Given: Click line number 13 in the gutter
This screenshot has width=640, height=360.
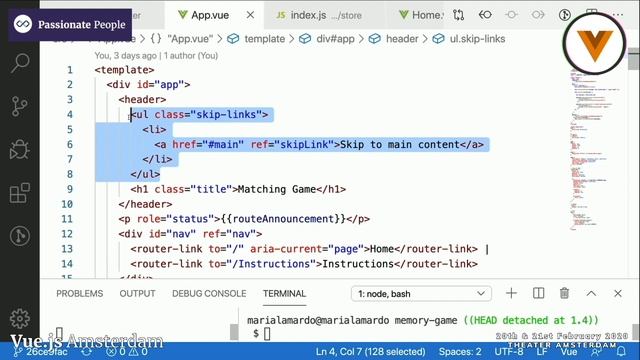Looking at the screenshot, I should [67, 249].
